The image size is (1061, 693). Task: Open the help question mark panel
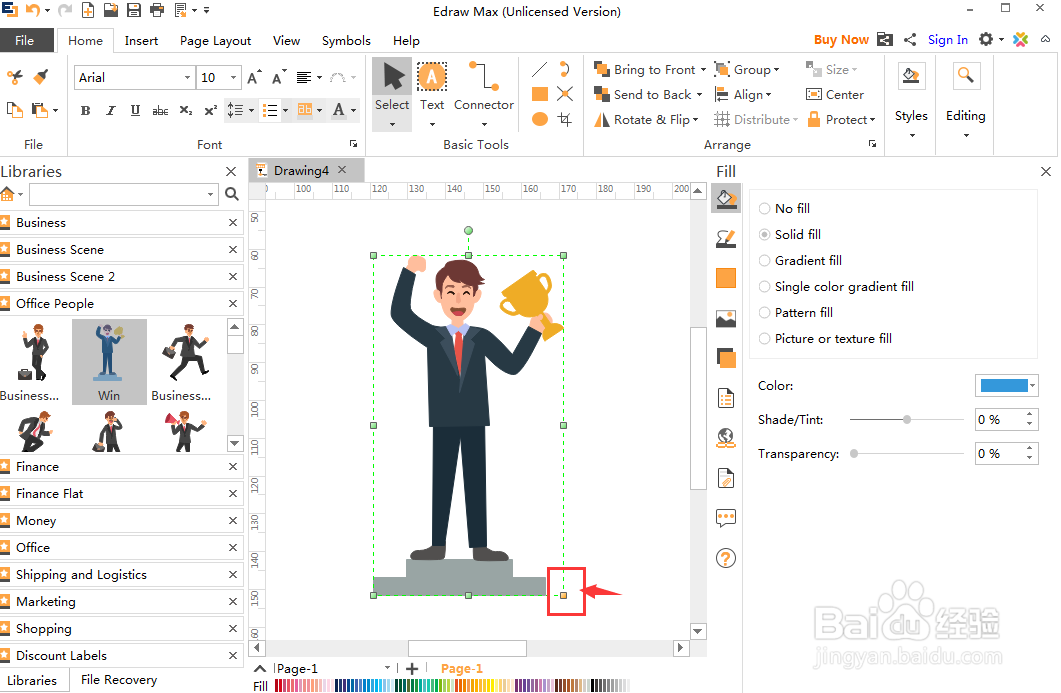[725, 558]
